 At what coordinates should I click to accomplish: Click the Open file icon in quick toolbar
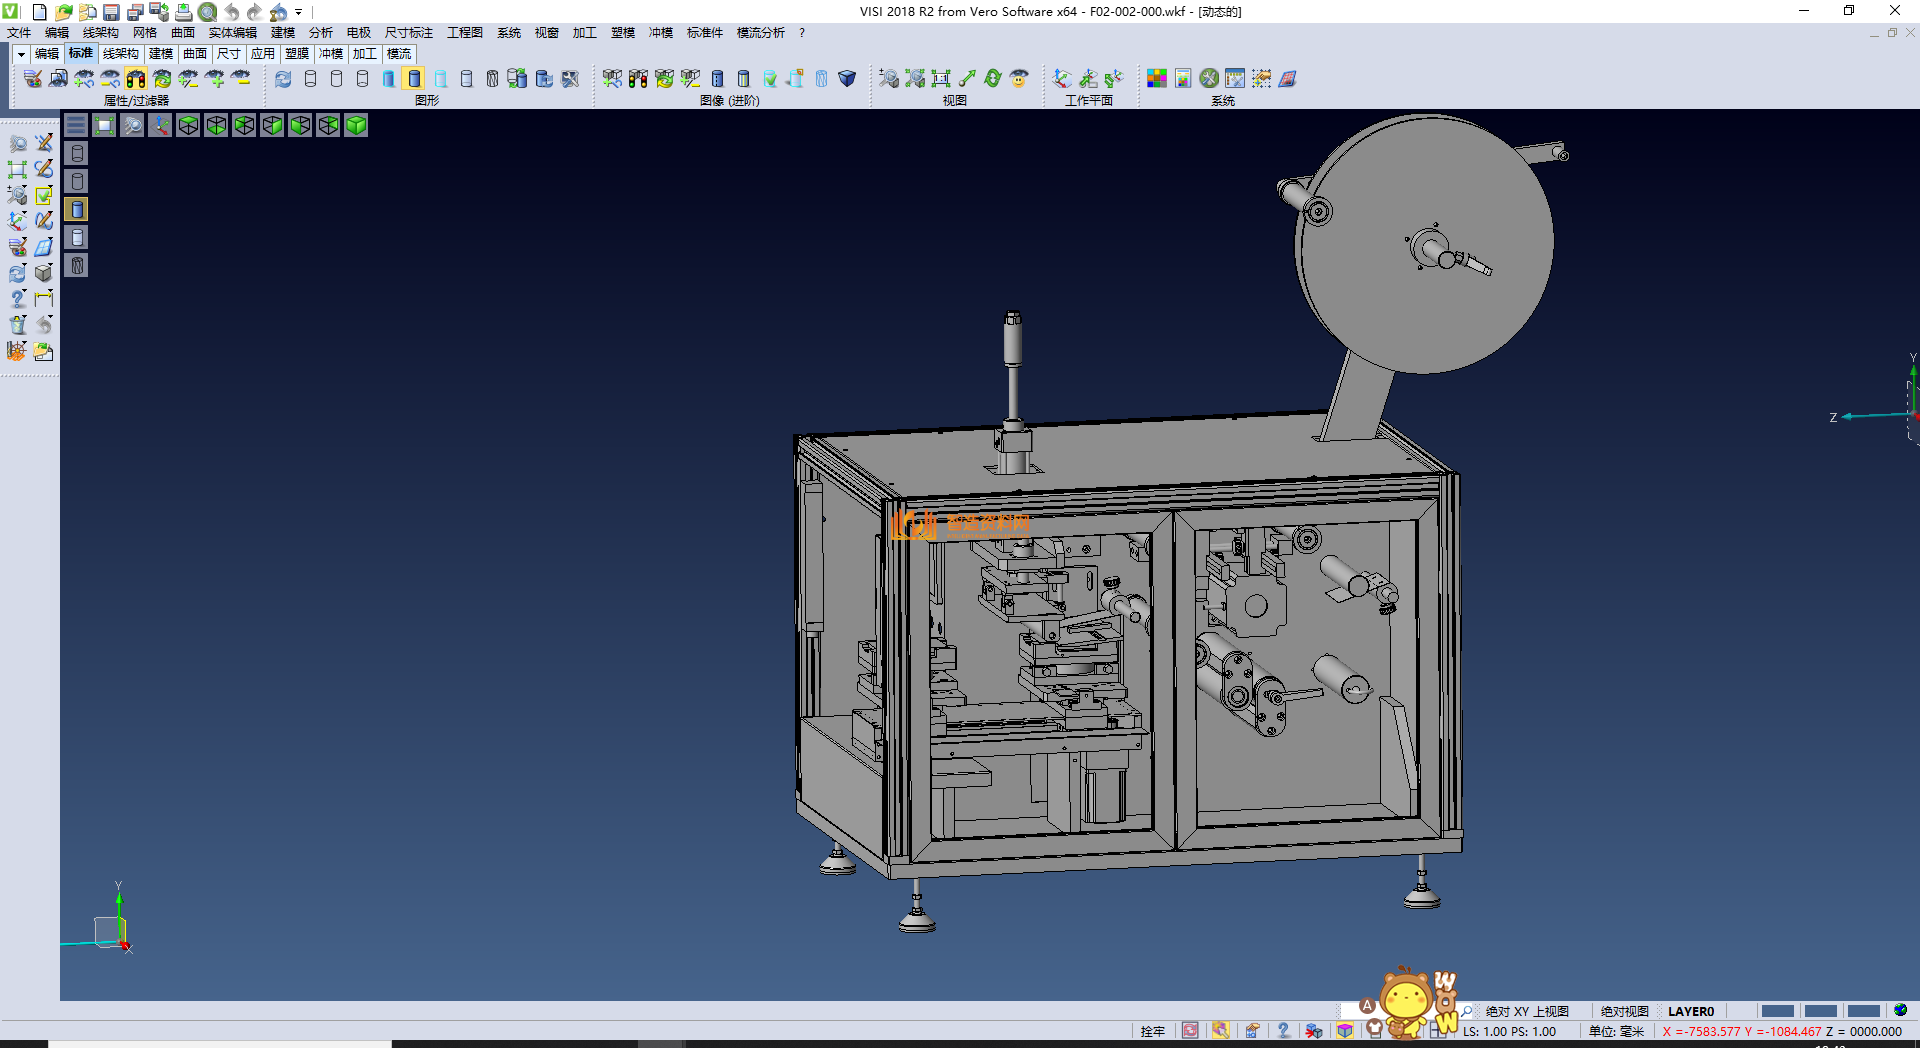pos(63,12)
